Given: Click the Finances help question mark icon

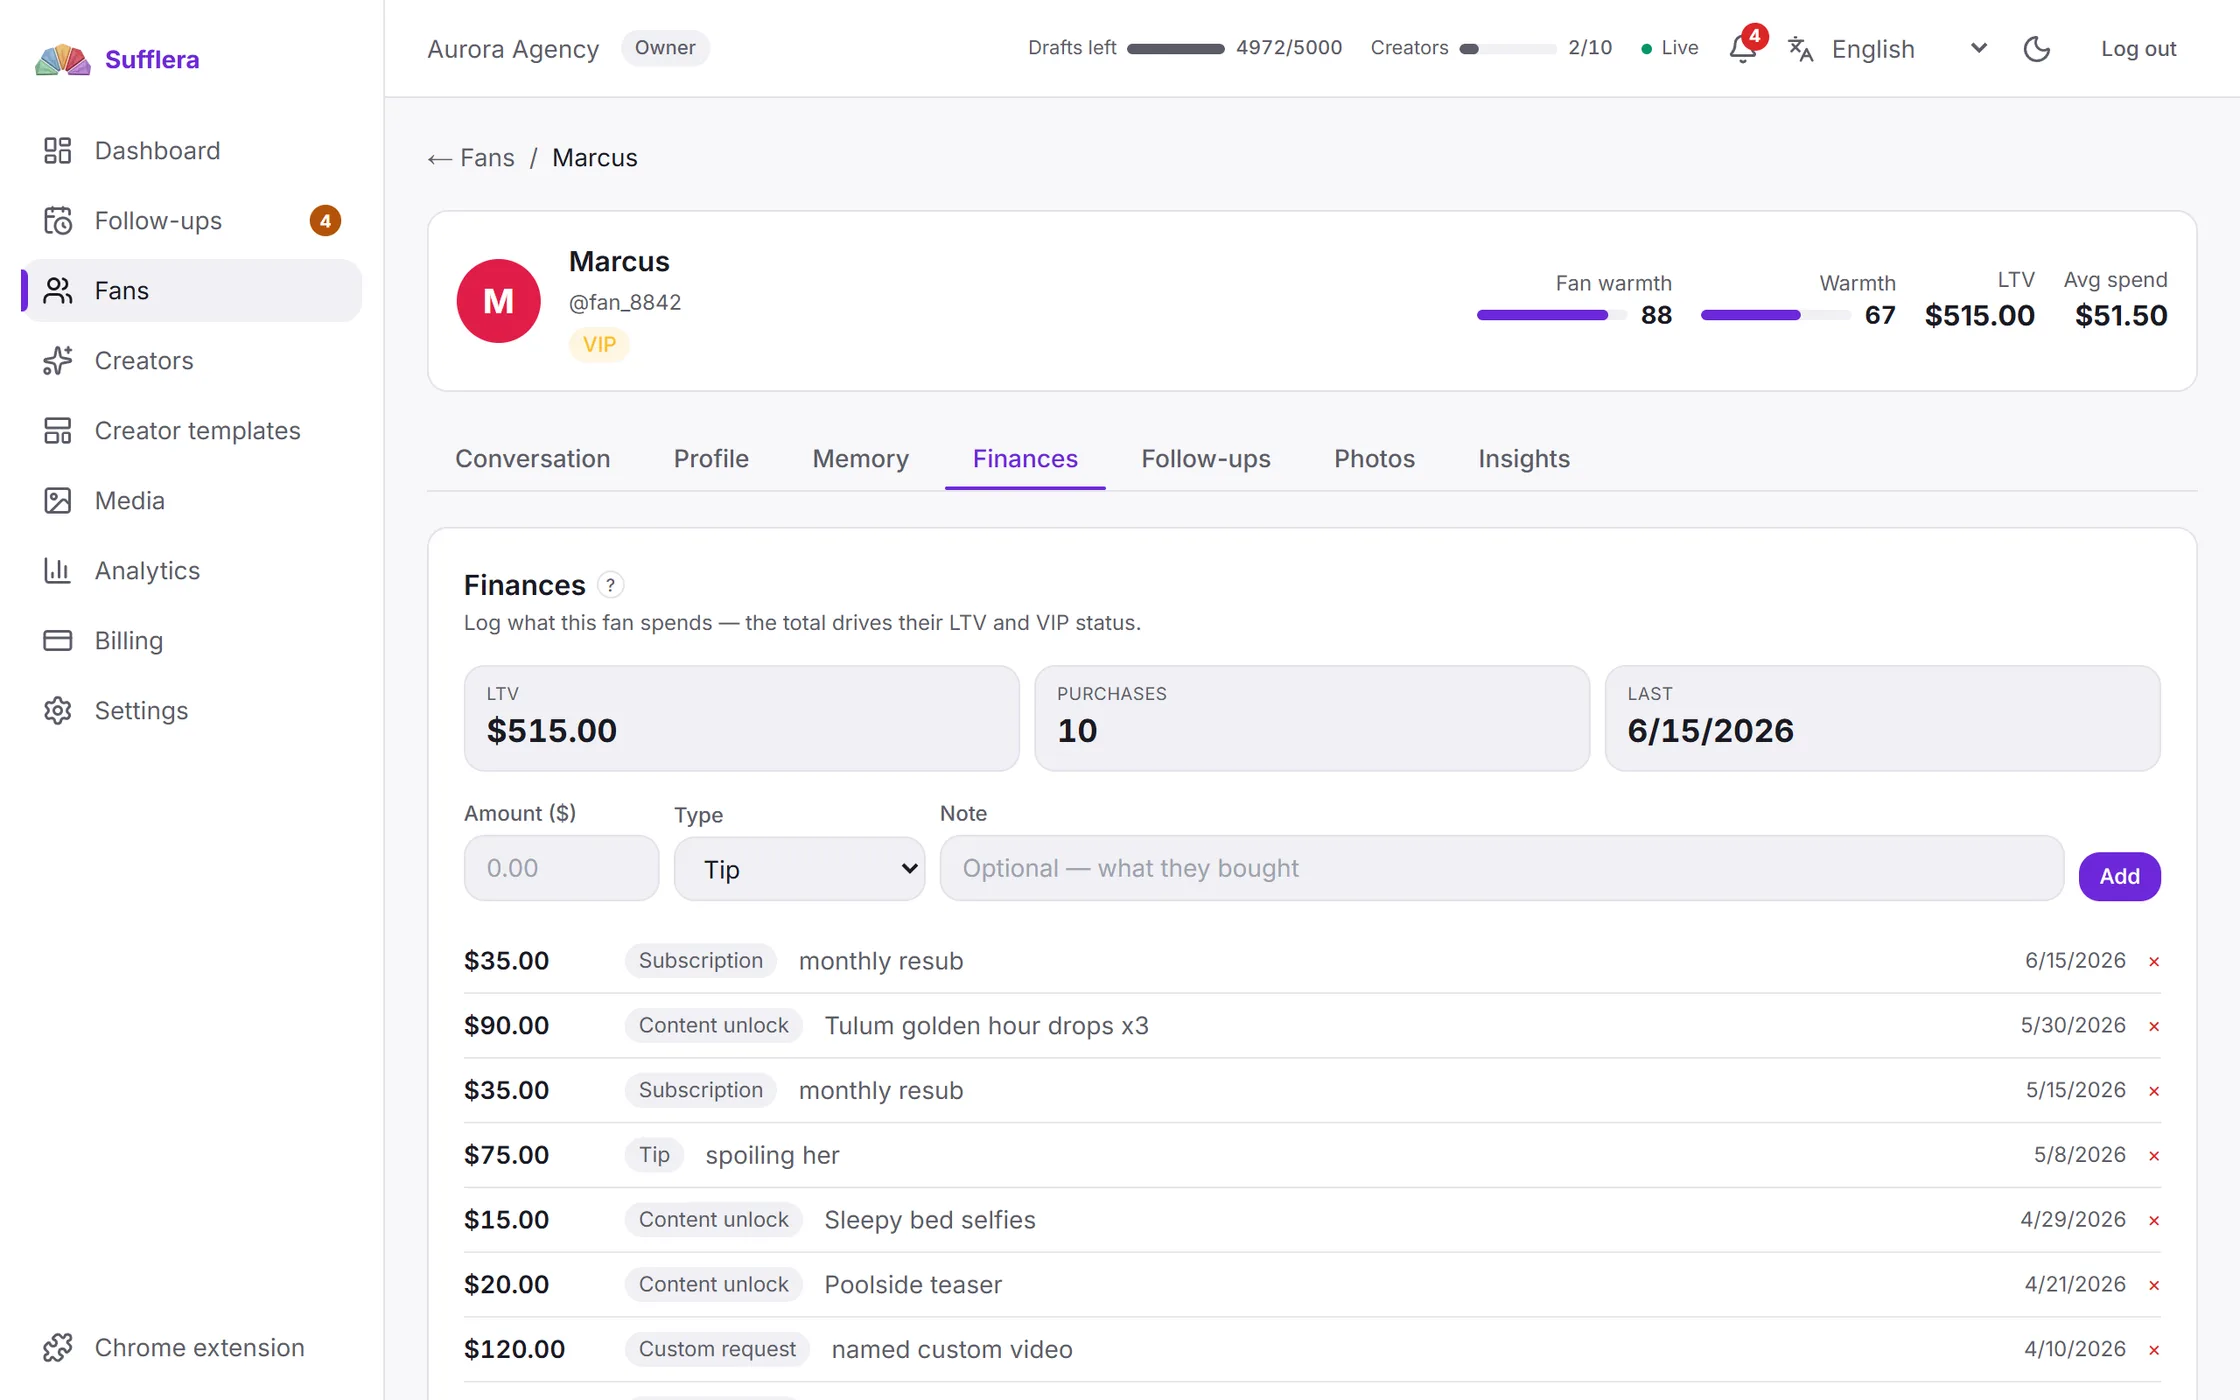Looking at the screenshot, I should tap(610, 585).
